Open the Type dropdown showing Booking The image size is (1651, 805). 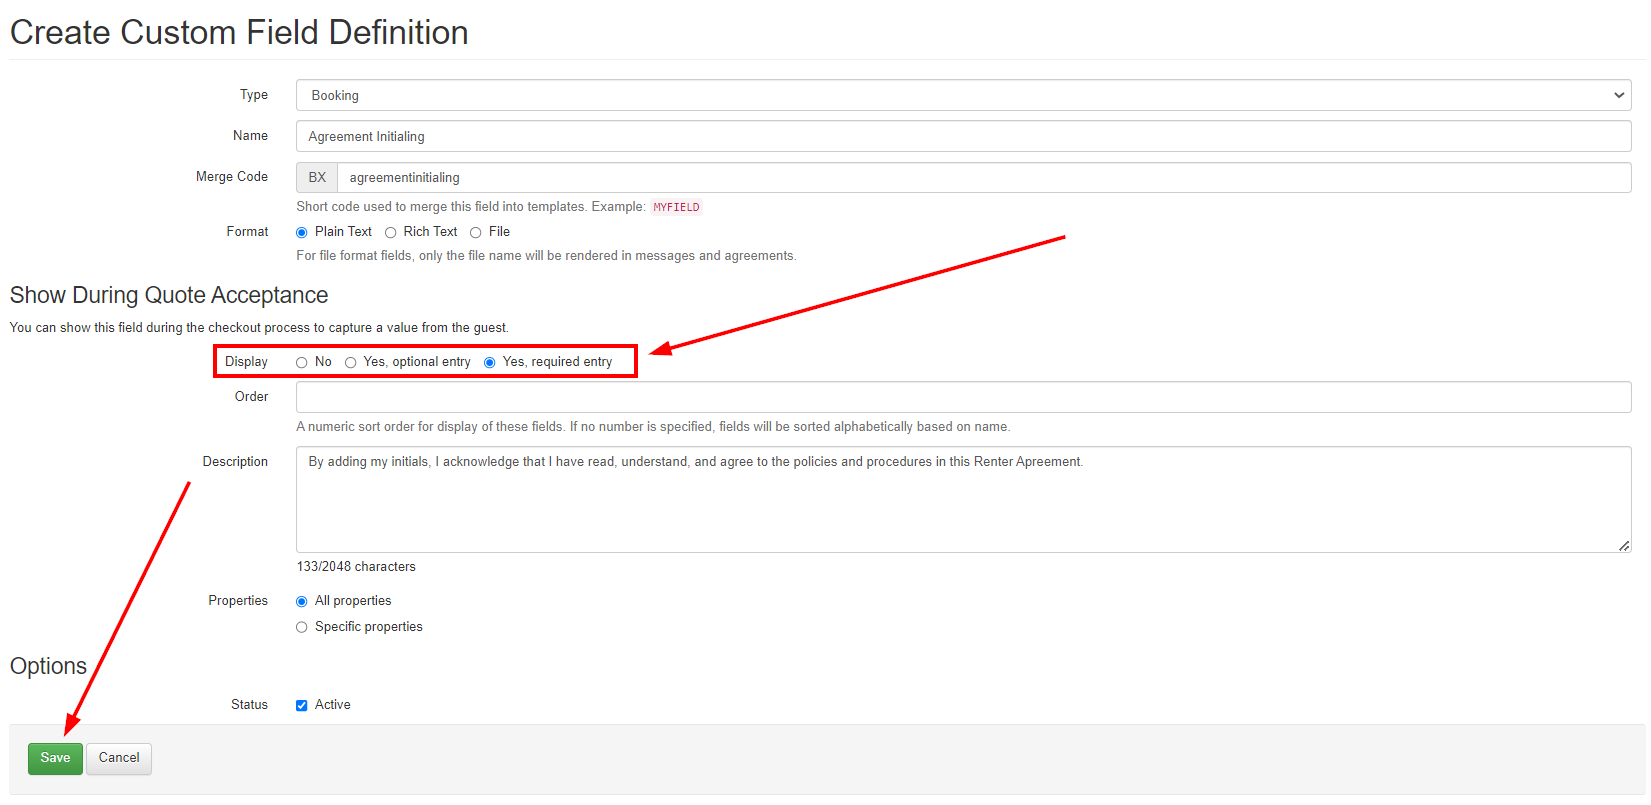[x=962, y=95]
